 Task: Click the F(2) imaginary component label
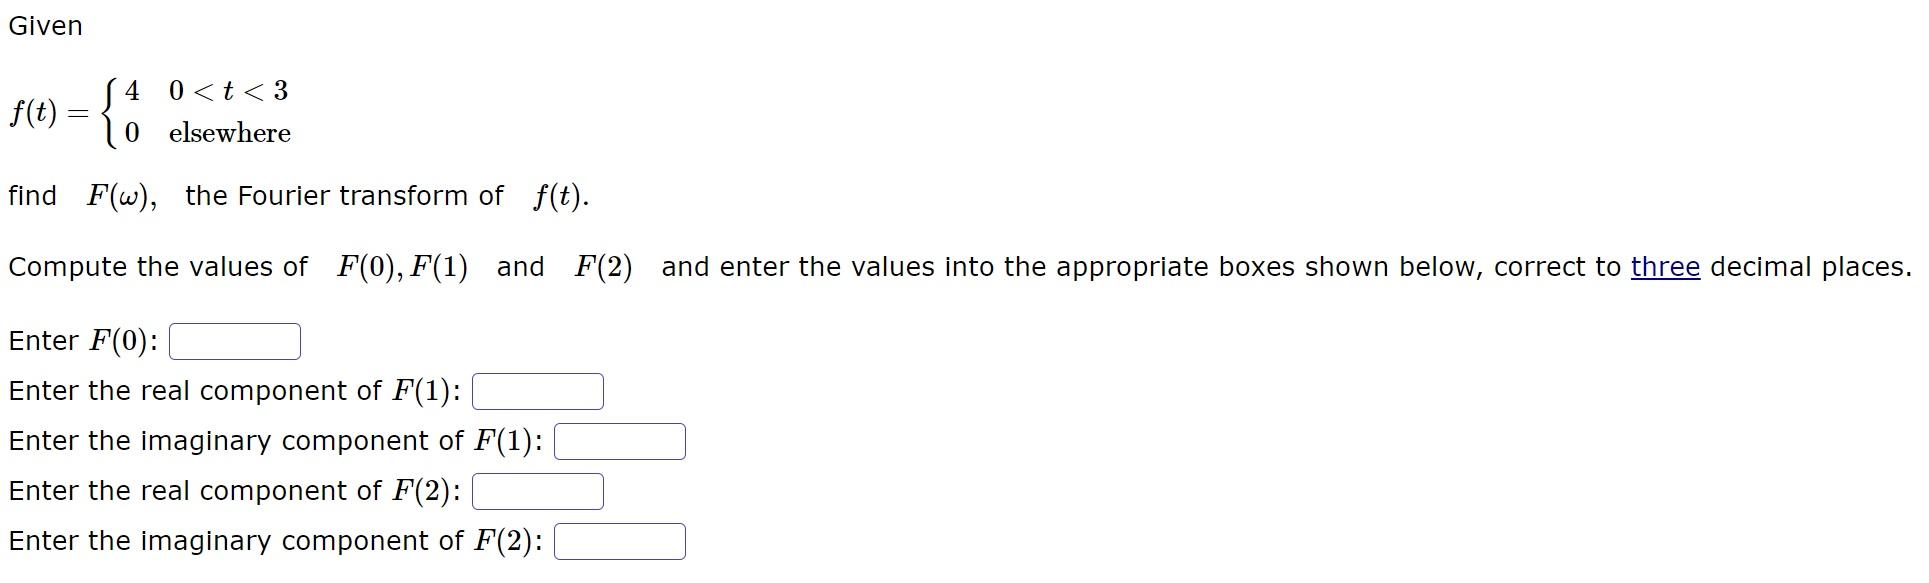pos(275,541)
